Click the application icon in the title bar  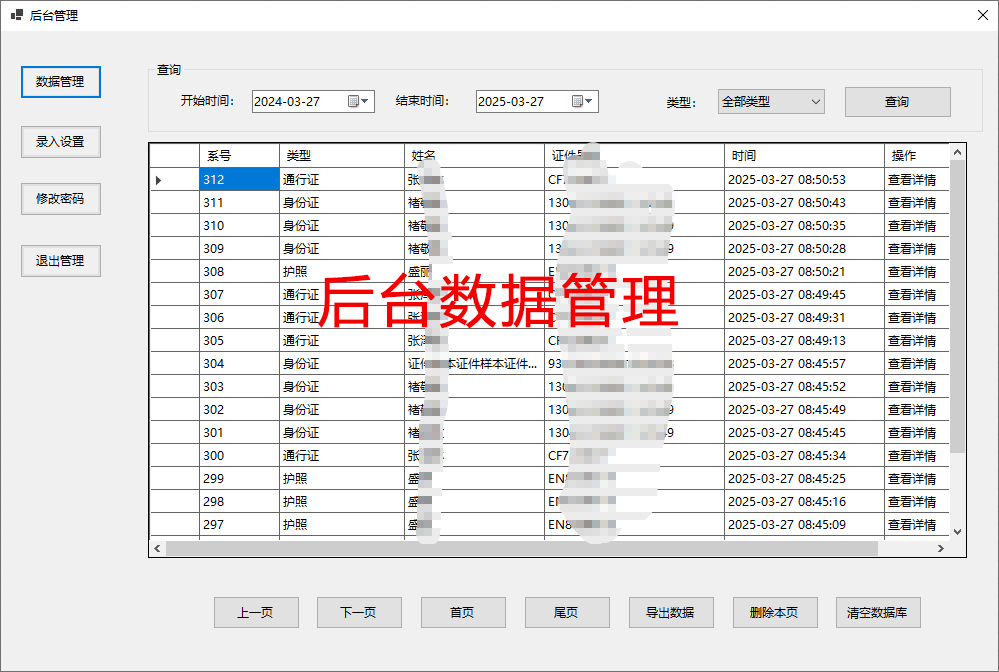tap(14, 14)
